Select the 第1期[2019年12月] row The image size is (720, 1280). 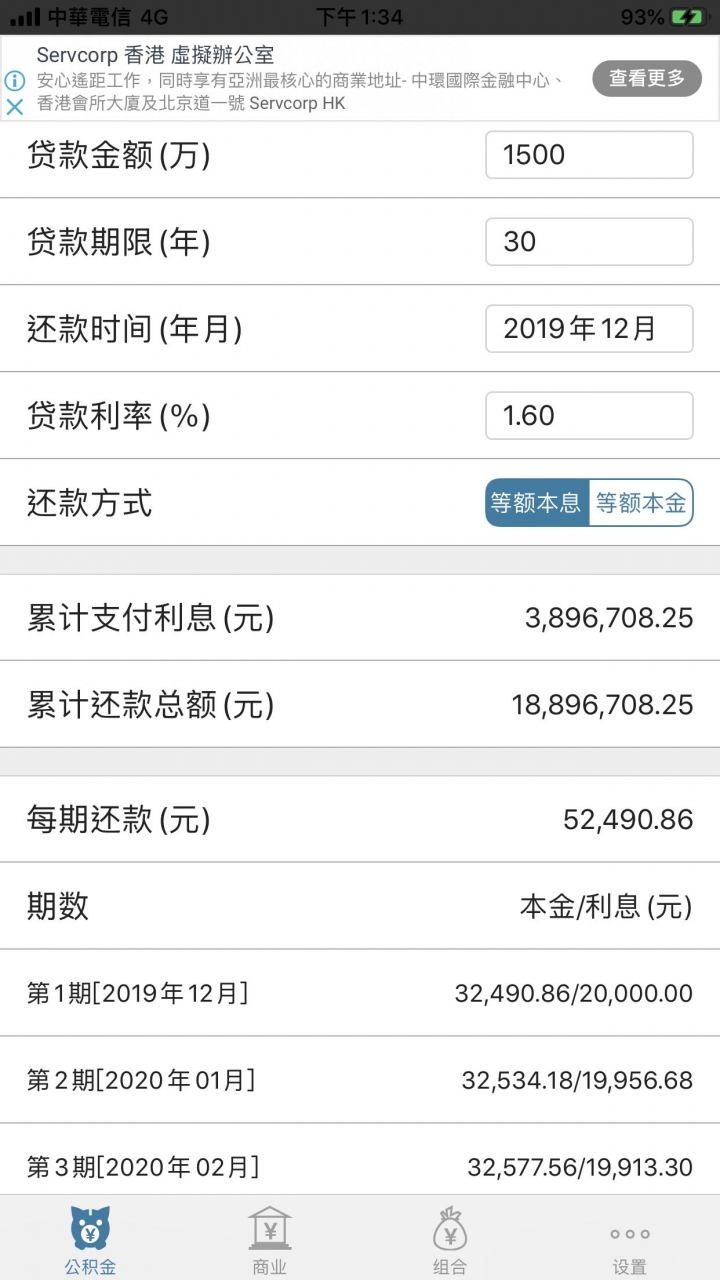tap(360, 993)
